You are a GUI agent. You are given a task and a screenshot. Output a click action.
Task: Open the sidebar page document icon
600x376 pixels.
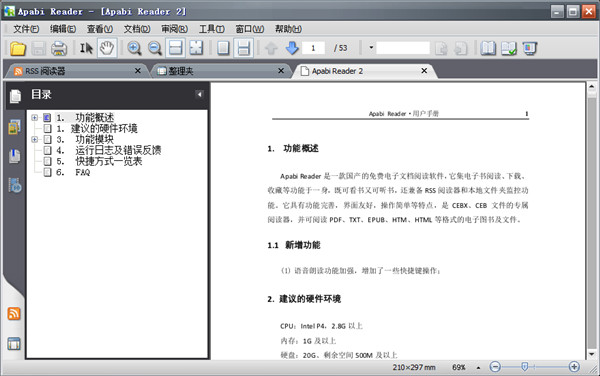pos(15,96)
